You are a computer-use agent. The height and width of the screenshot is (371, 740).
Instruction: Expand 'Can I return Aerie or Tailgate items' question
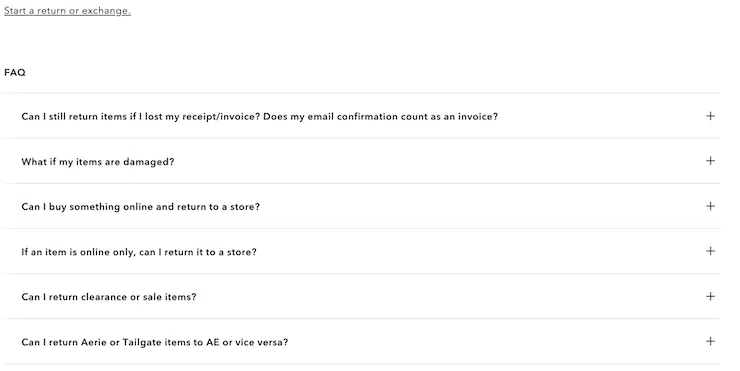coord(362,342)
